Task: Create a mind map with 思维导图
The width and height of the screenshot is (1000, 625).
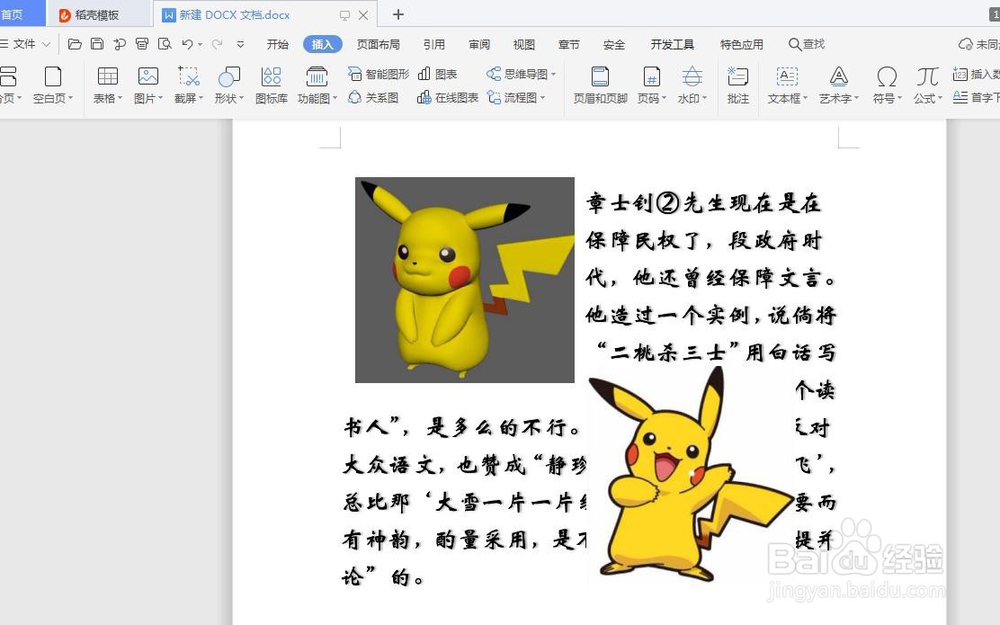Action: tap(519, 73)
